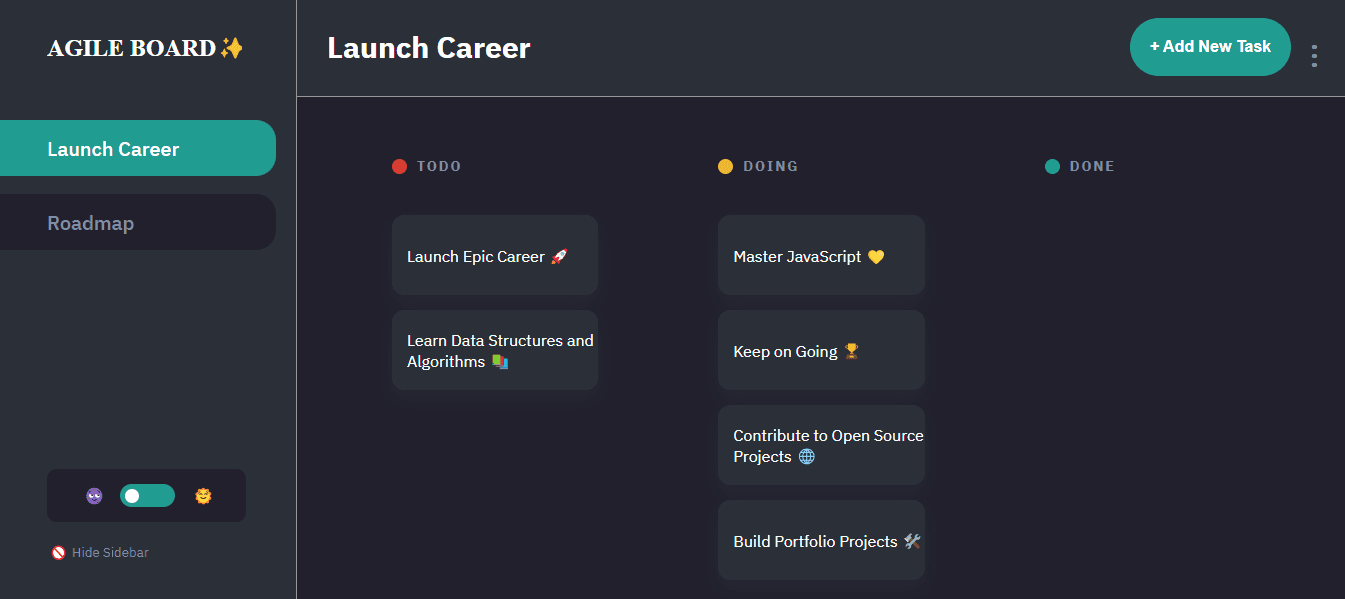Click the moon emoji beside the theme switch

[94, 495]
